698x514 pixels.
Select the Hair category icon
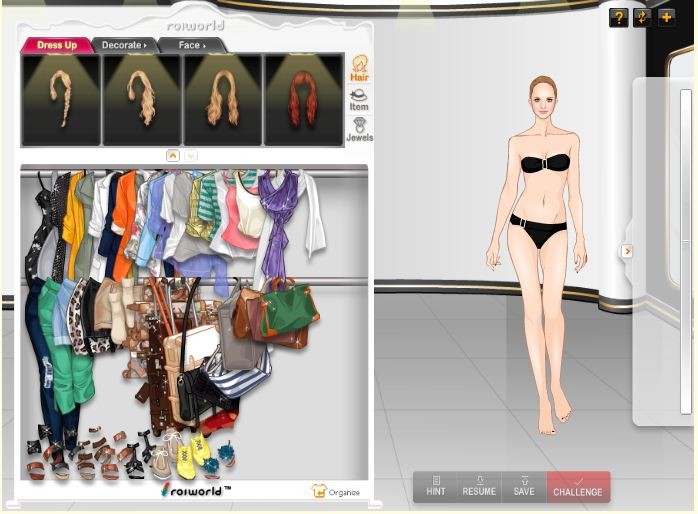(x=359, y=69)
